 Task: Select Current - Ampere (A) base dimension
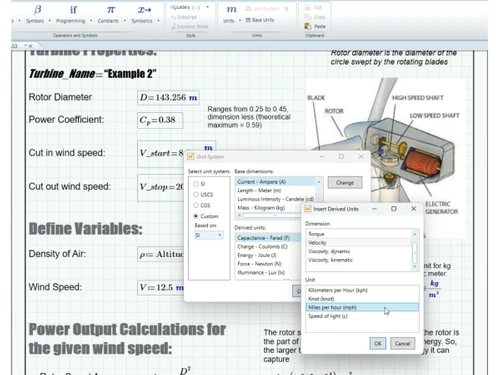pyautogui.click(x=276, y=182)
